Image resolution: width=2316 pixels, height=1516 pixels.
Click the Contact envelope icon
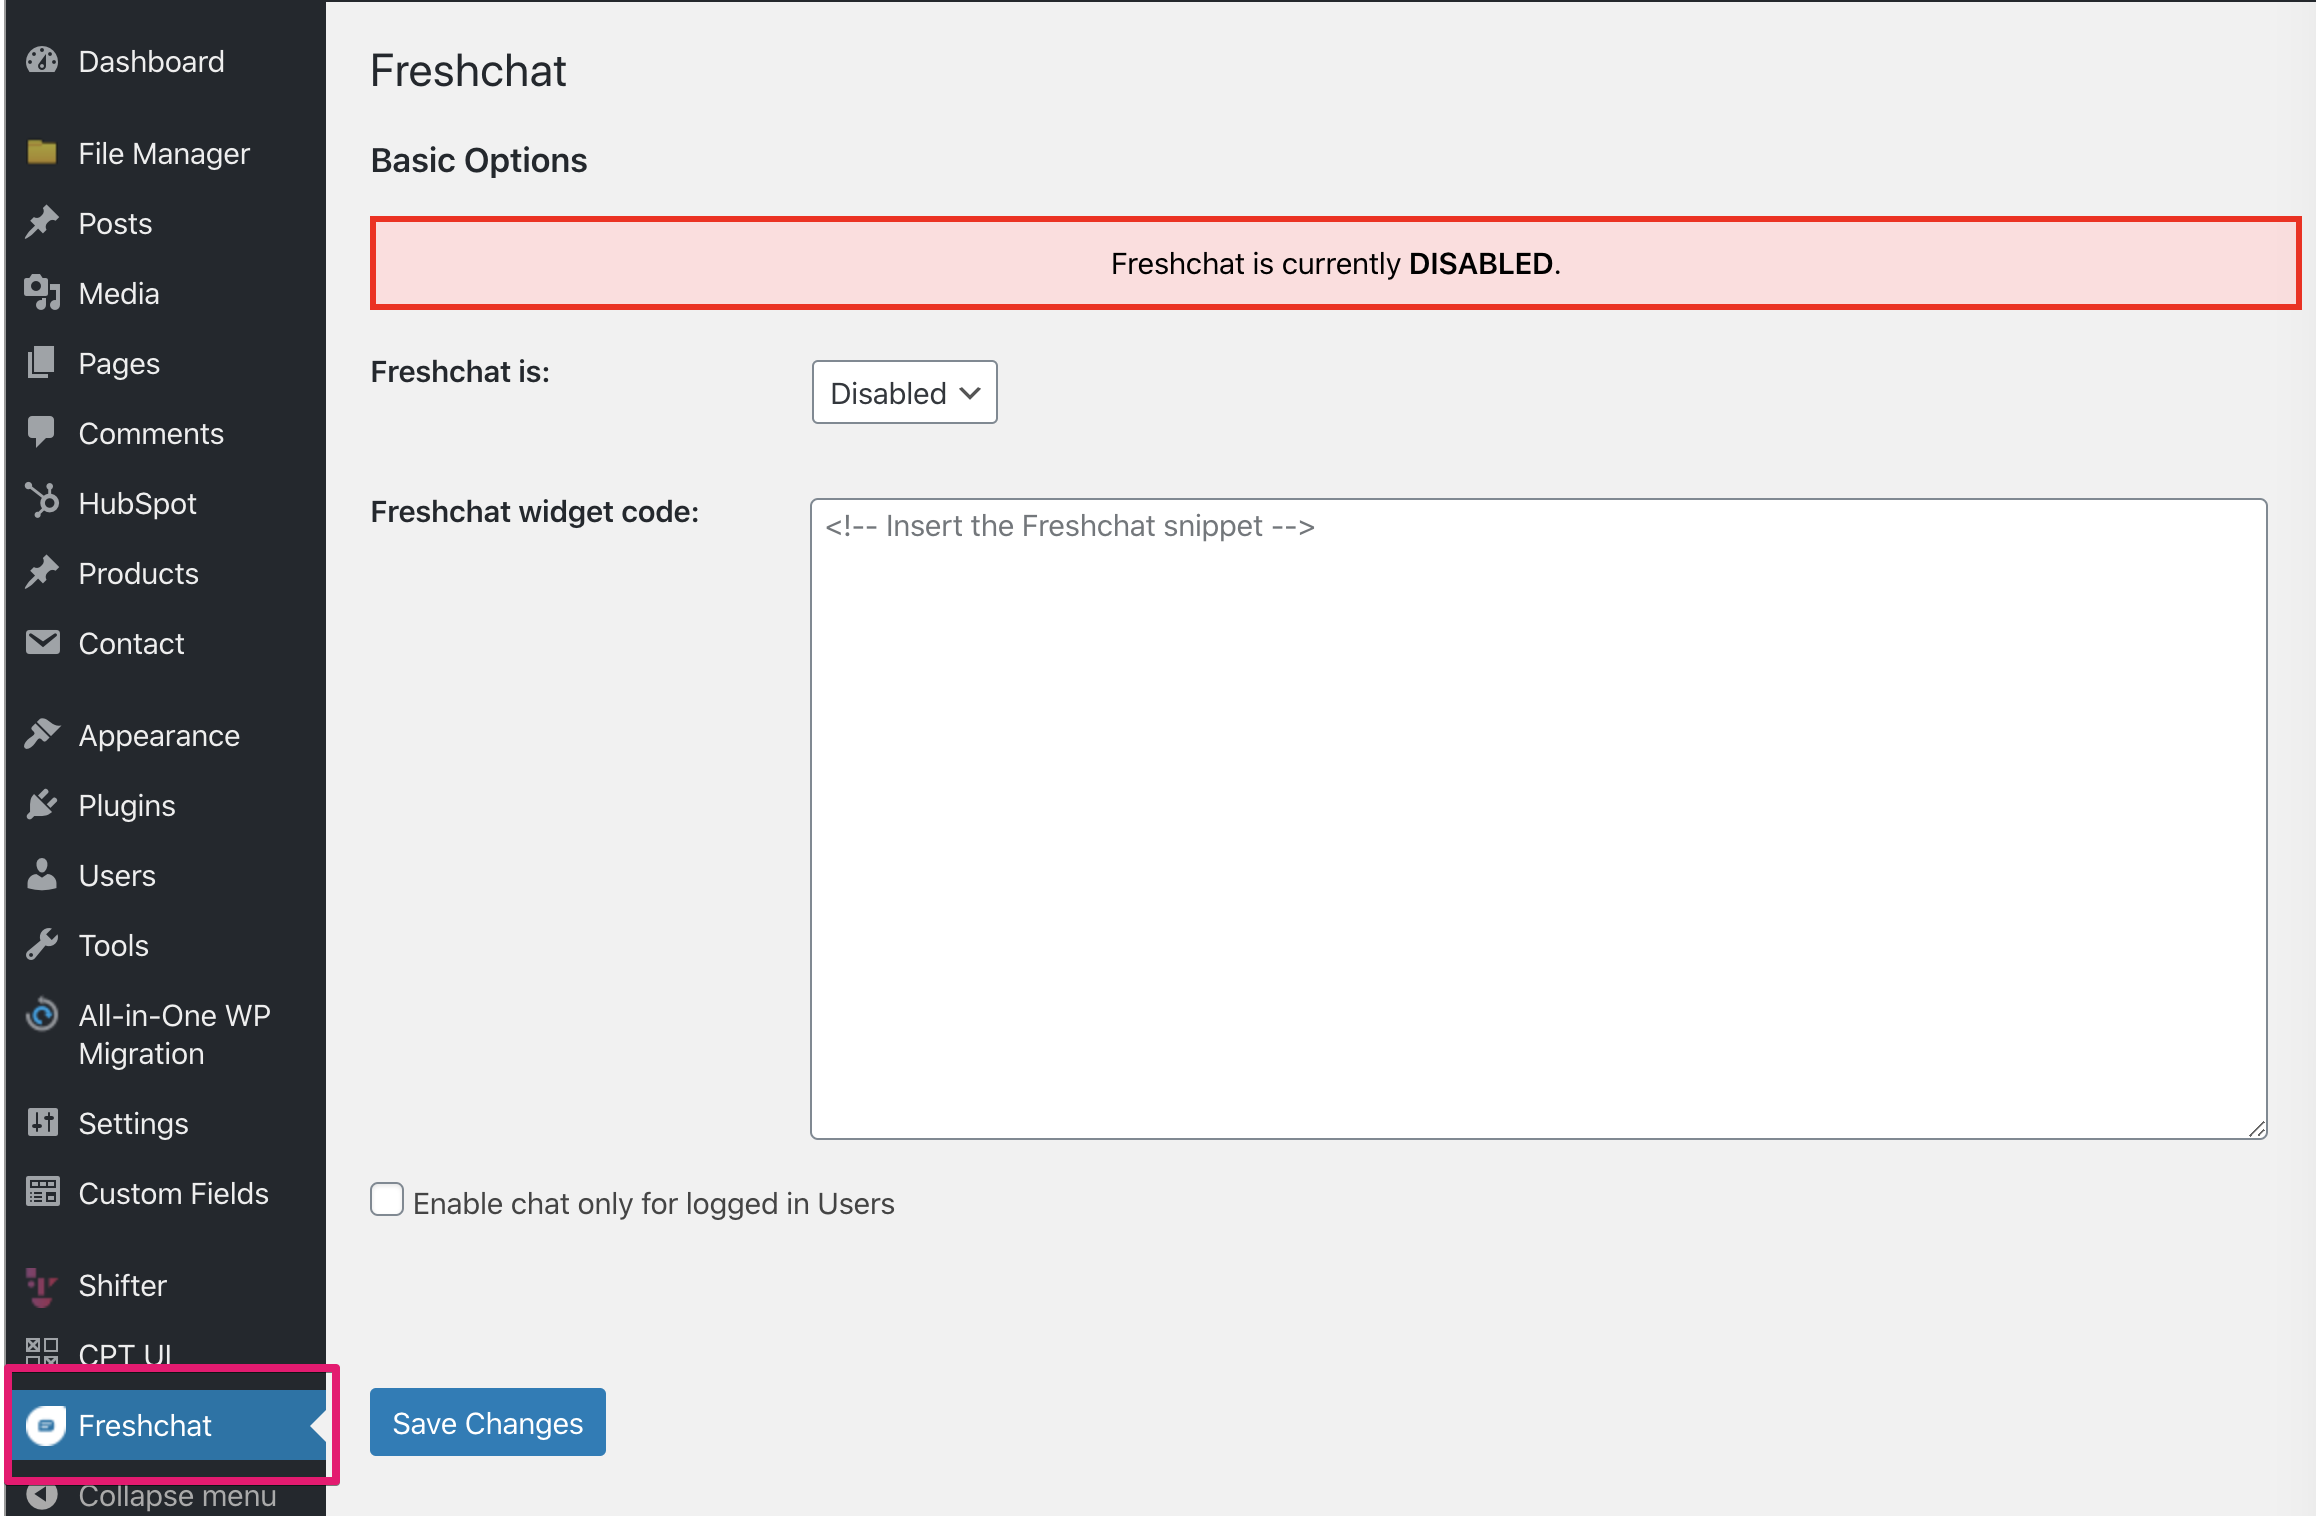42,642
